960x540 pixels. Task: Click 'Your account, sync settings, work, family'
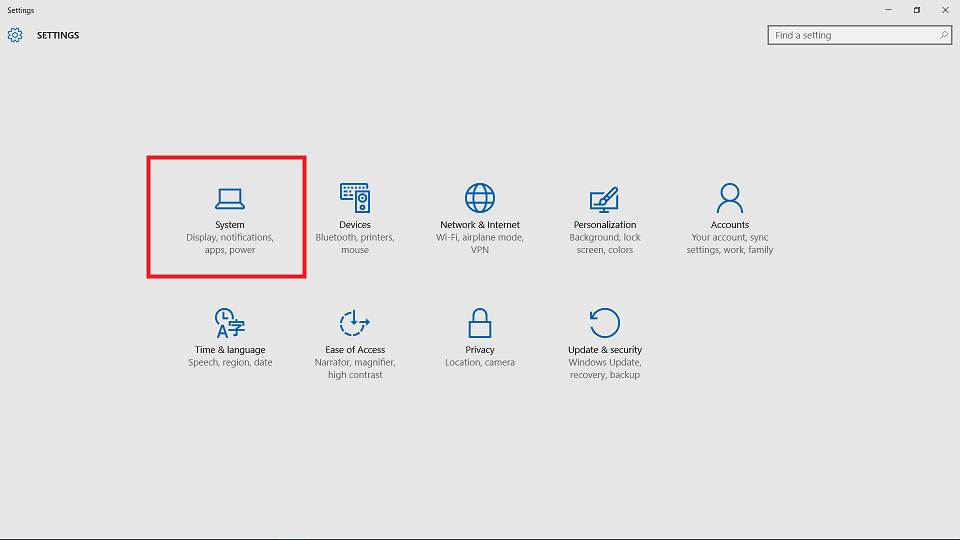click(730, 244)
